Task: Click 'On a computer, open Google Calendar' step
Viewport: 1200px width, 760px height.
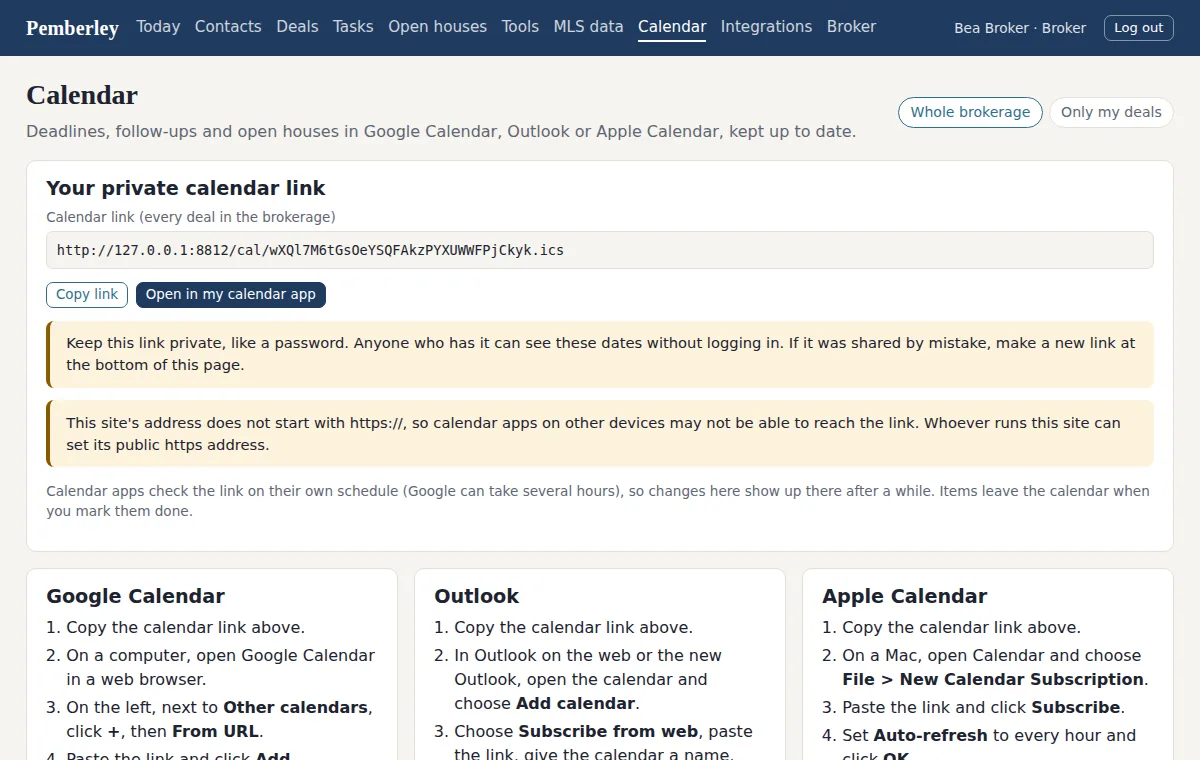Action: tap(220, 668)
